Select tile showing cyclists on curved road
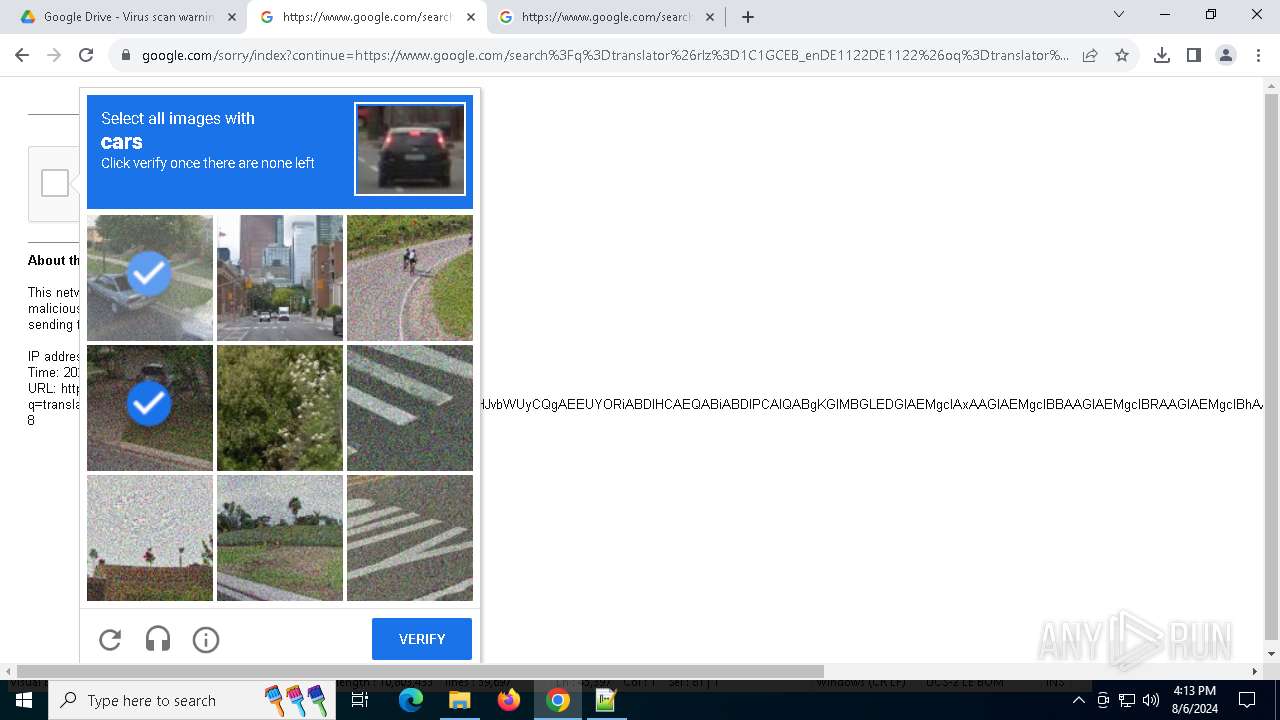The width and height of the screenshot is (1280, 720). 410,278
